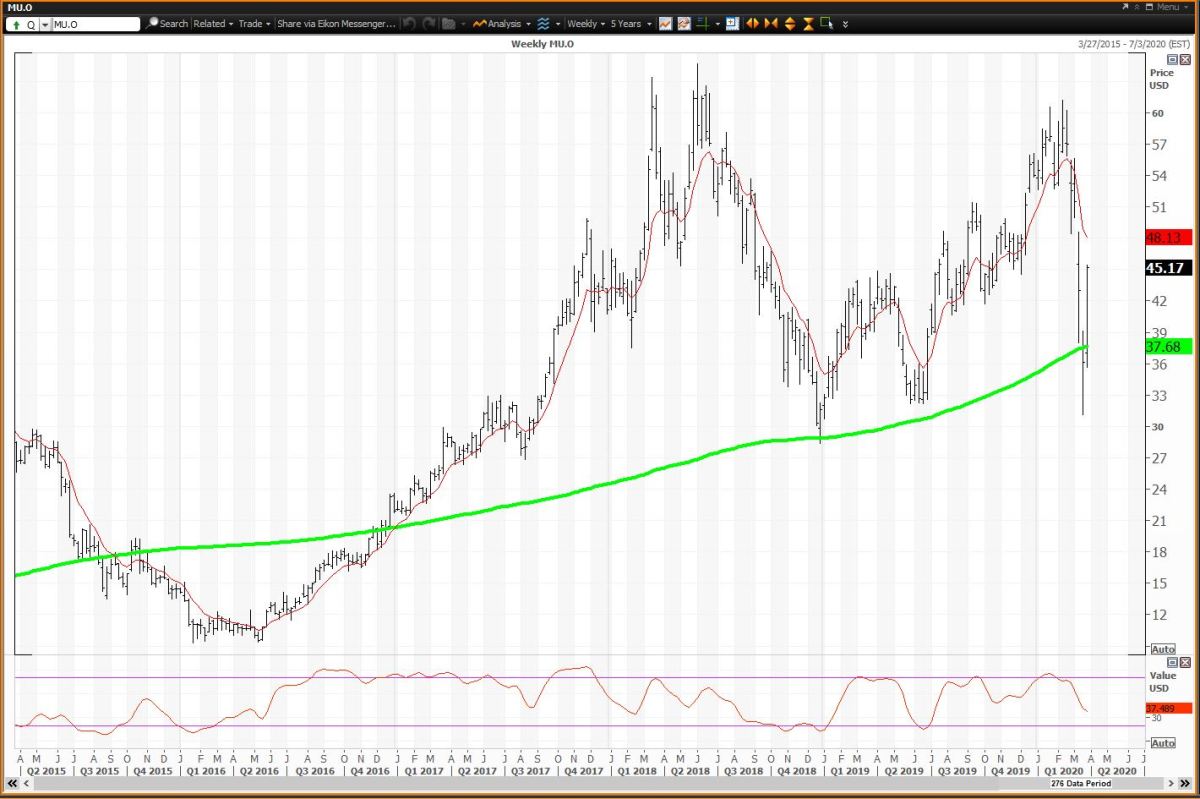The height and width of the screenshot is (799, 1200).
Task: Toggle Auto scaling below the Value panel
Action: pyautogui.click(x=1162, y=742)
